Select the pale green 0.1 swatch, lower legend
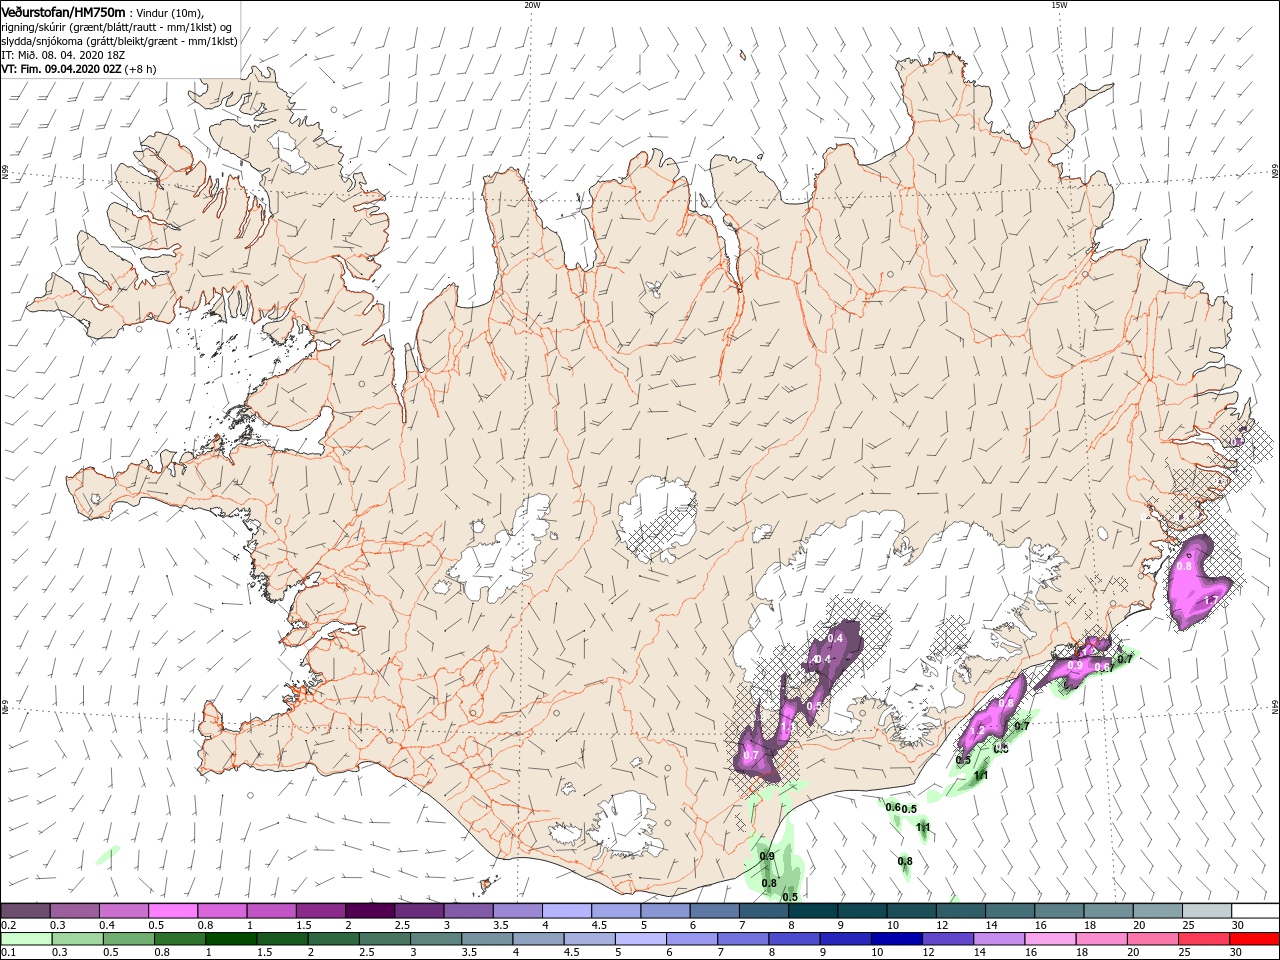 (25, 938)
